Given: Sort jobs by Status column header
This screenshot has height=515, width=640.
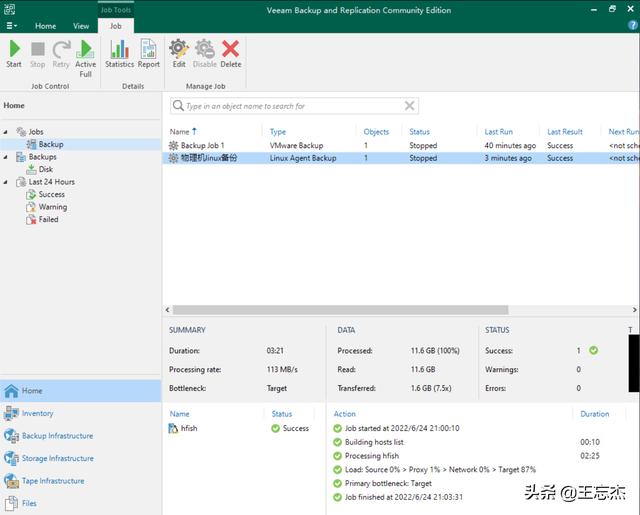Looking at the screenshot, I should click(419, 132).
